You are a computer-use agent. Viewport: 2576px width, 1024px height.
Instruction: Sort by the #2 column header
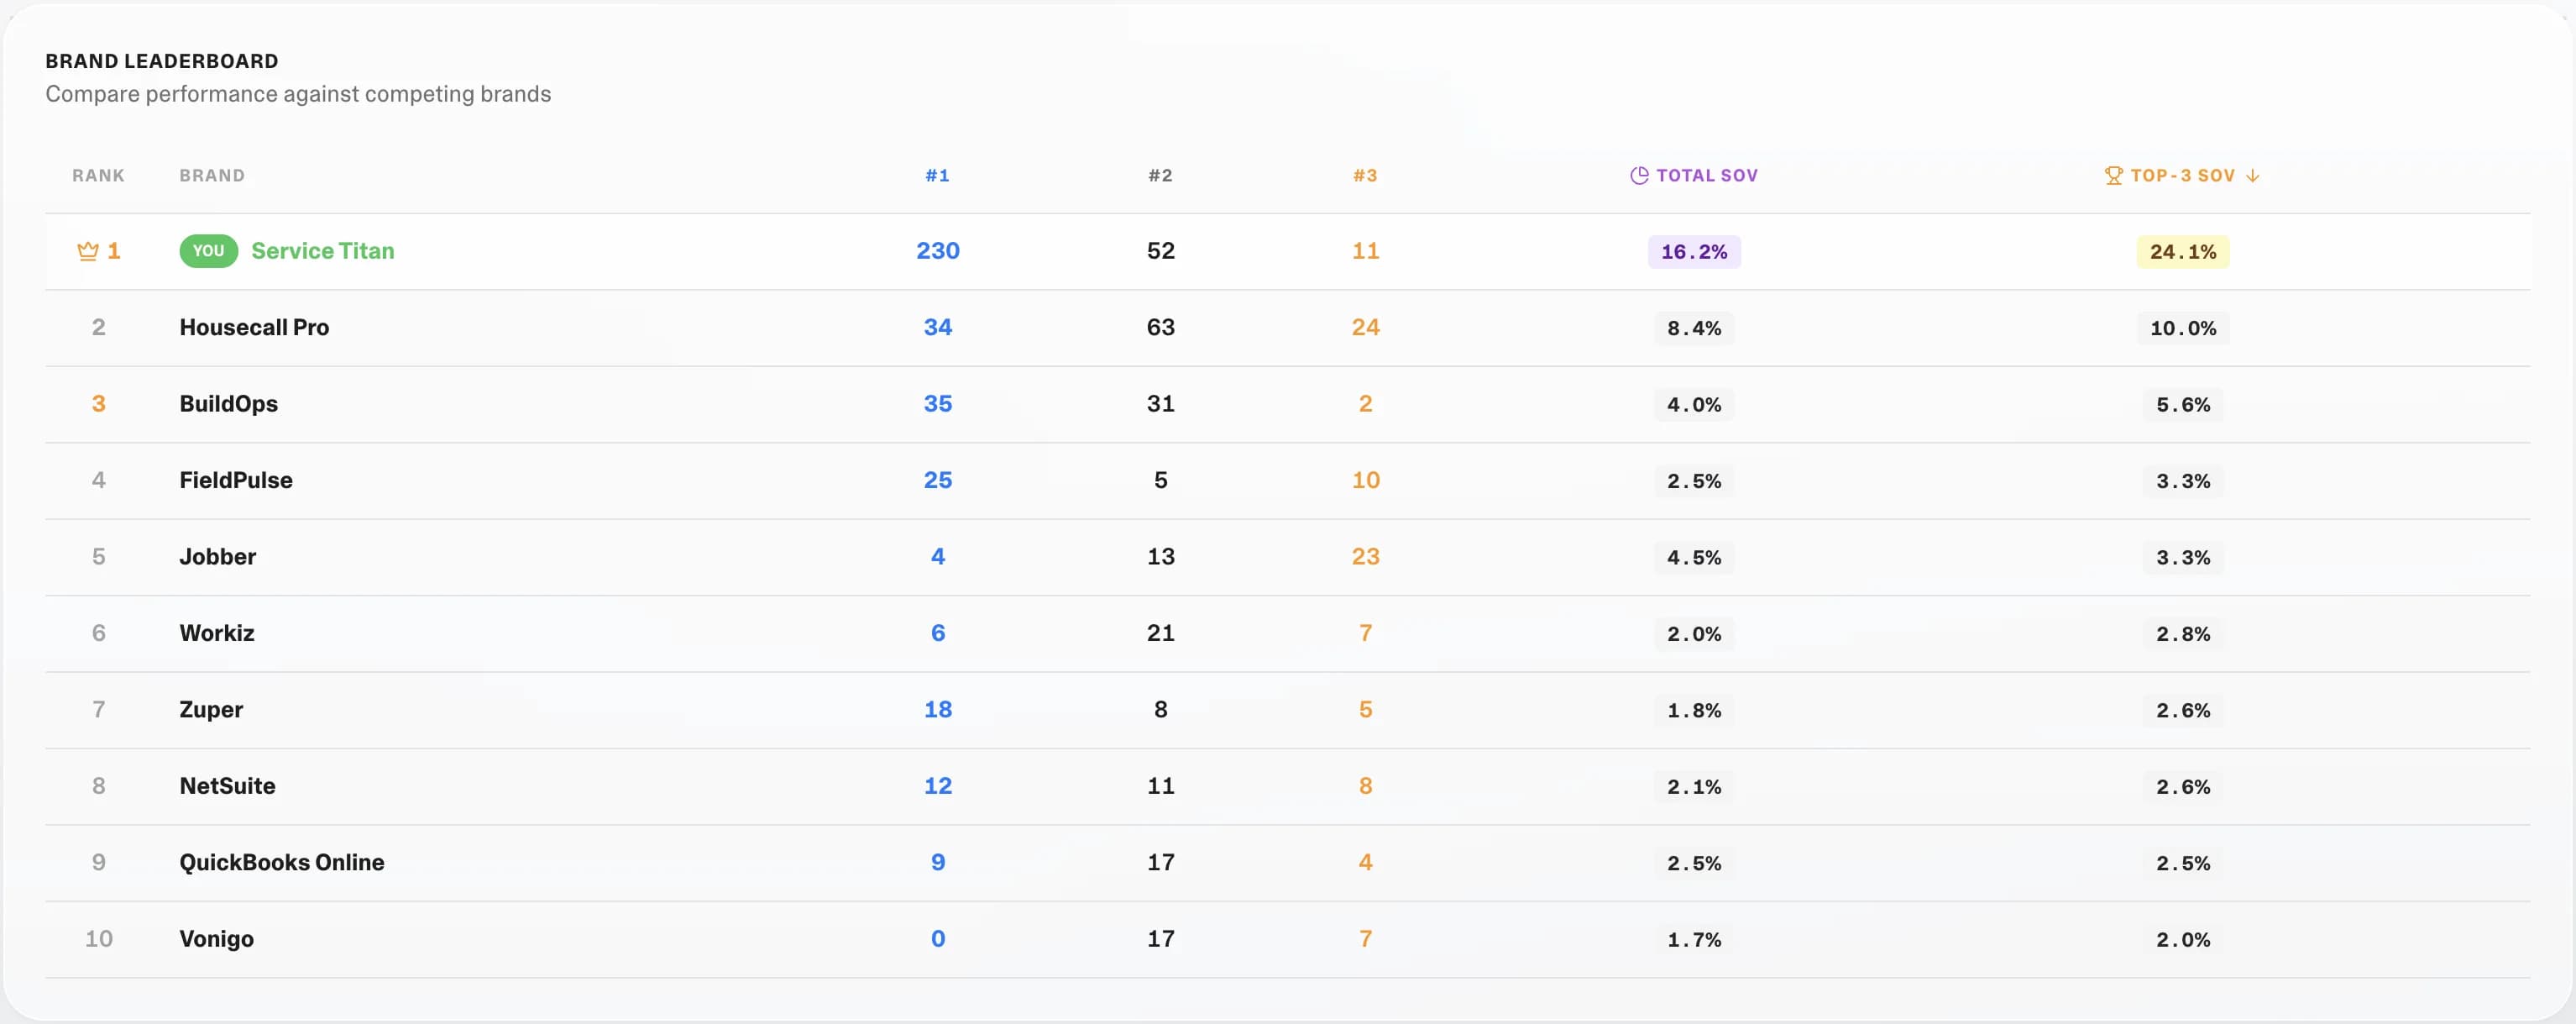click(1160, 175)
